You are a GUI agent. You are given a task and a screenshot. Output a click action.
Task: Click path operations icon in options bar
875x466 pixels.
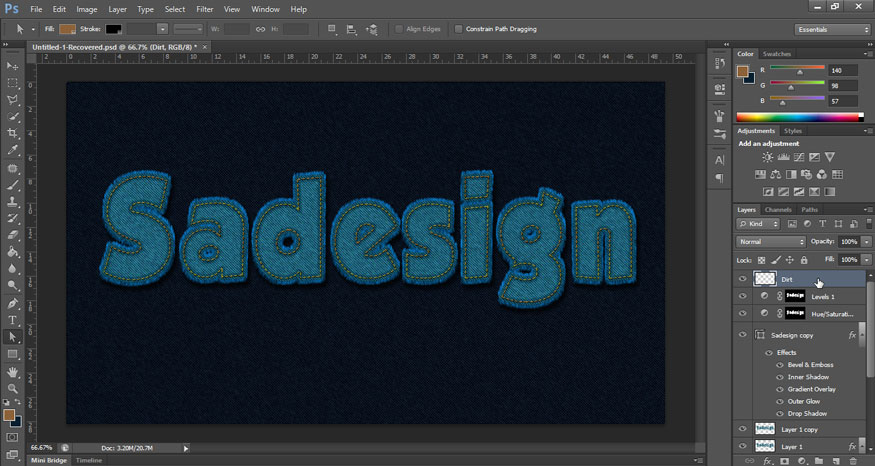point(332,29)
